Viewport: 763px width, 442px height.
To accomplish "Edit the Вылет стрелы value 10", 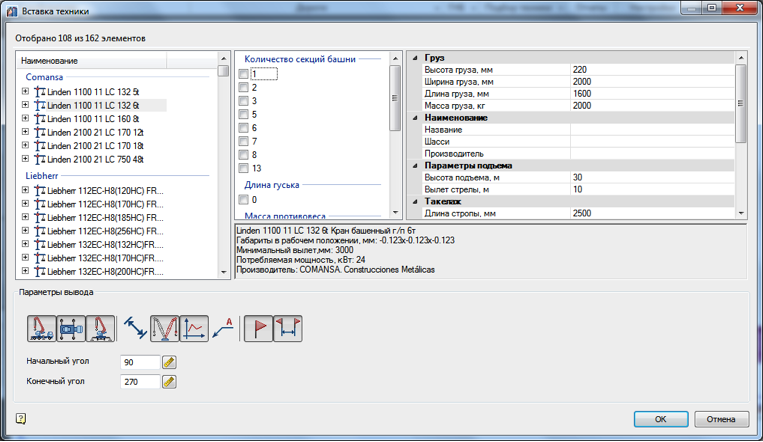I will point(652,189).
